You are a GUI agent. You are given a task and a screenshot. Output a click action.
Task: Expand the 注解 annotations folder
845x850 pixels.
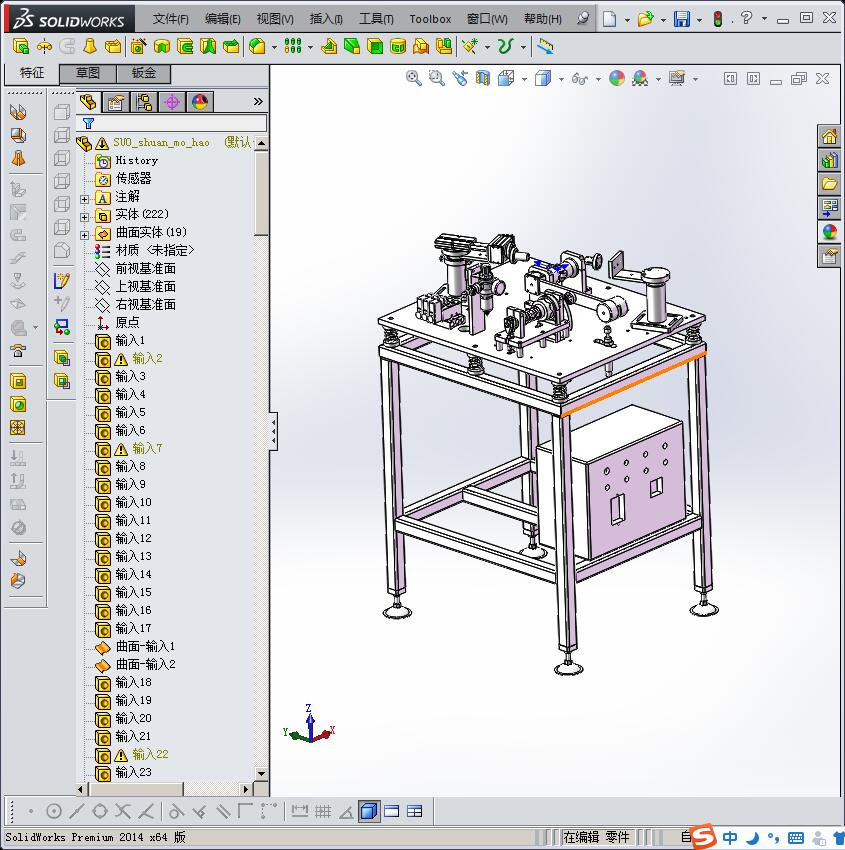point(85,199)
